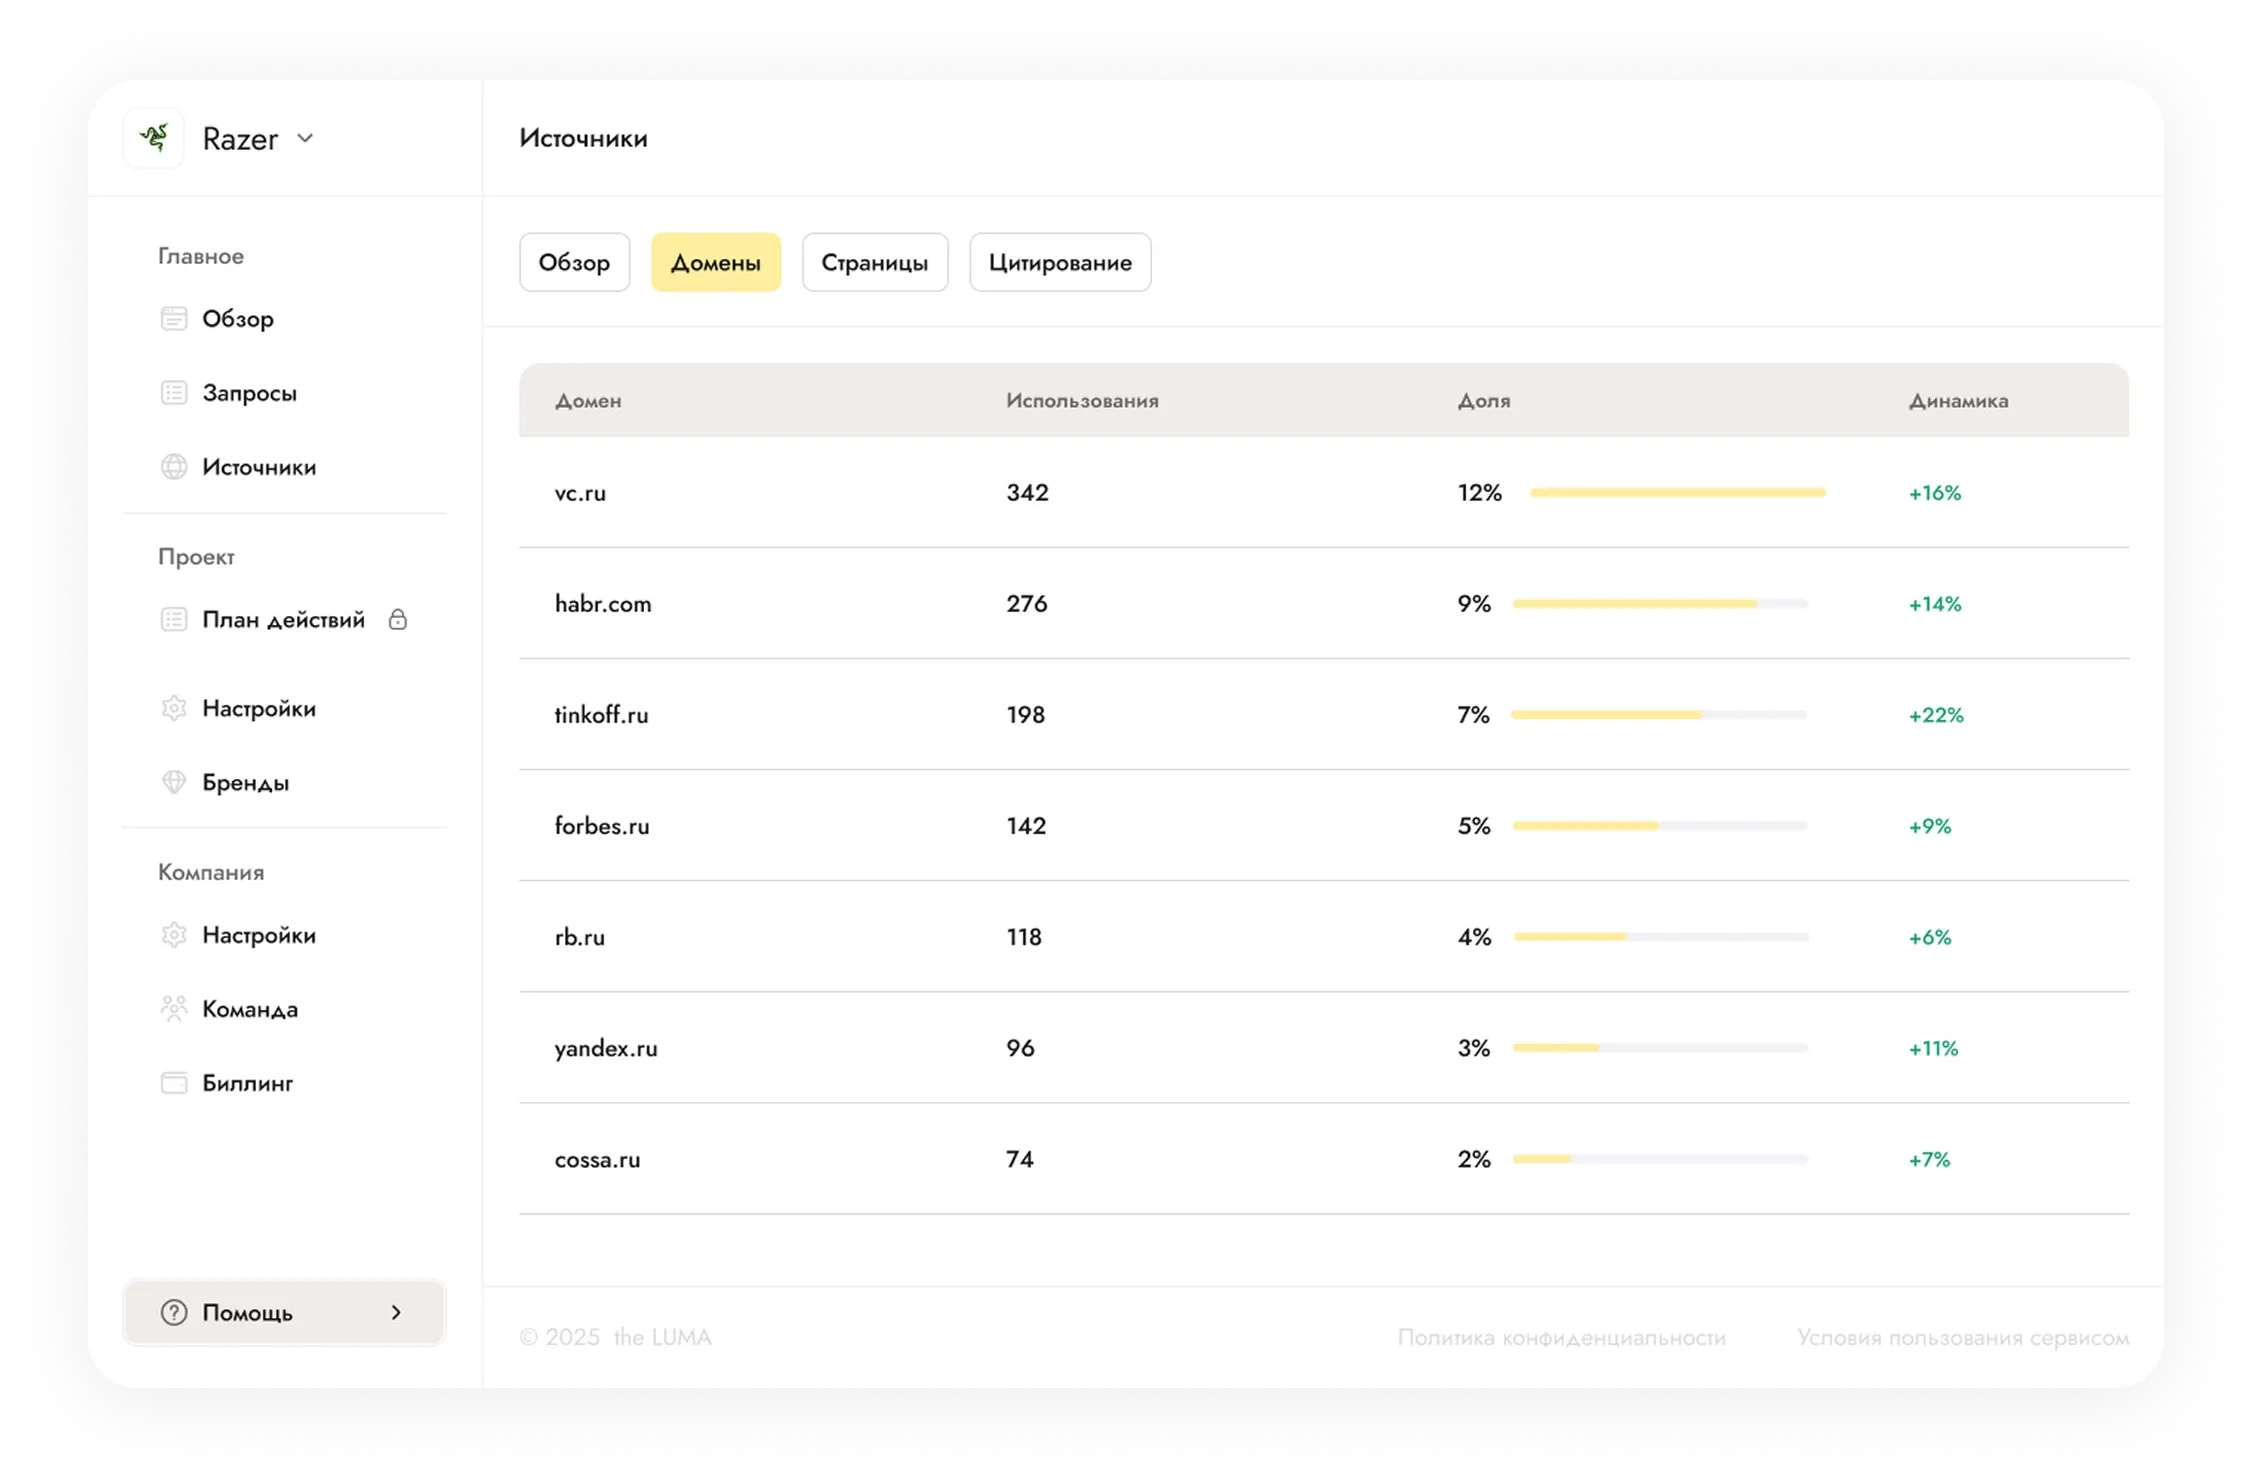Open the Razer project dropdown chevron
This screenshot has width=2252, height=1484.
coord(306,138)
